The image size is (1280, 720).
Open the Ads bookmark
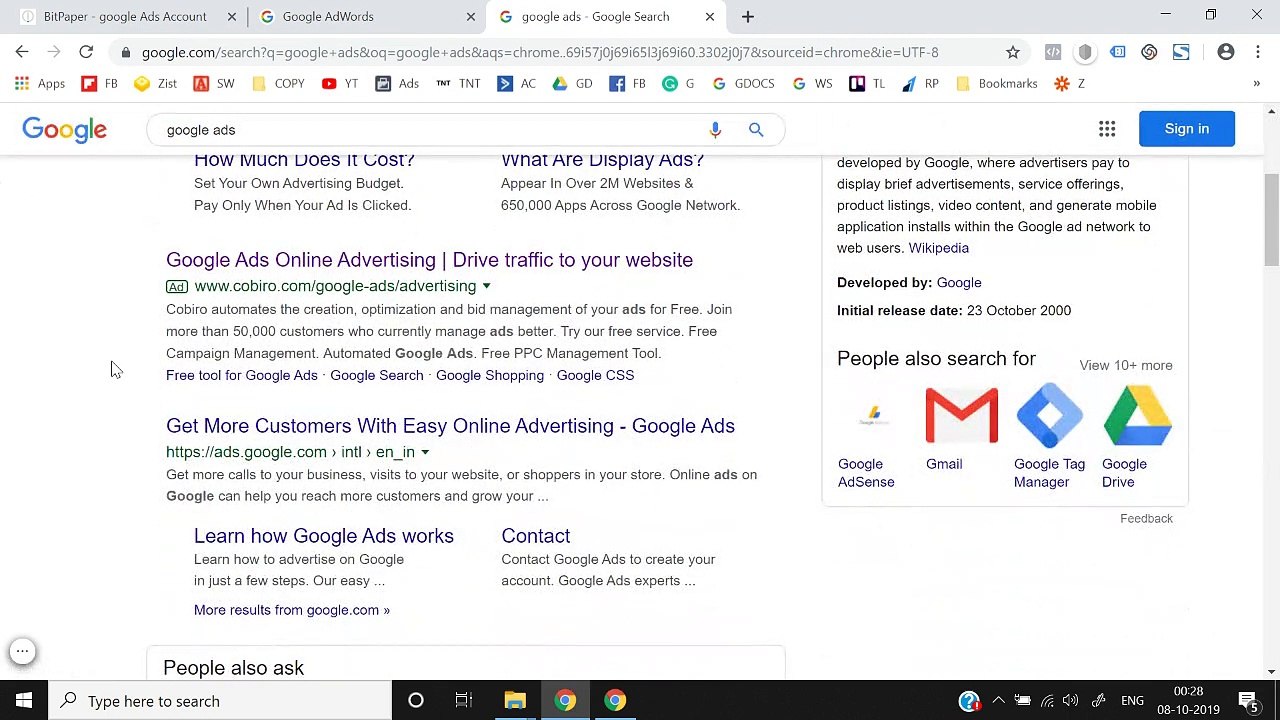(397, 84)
